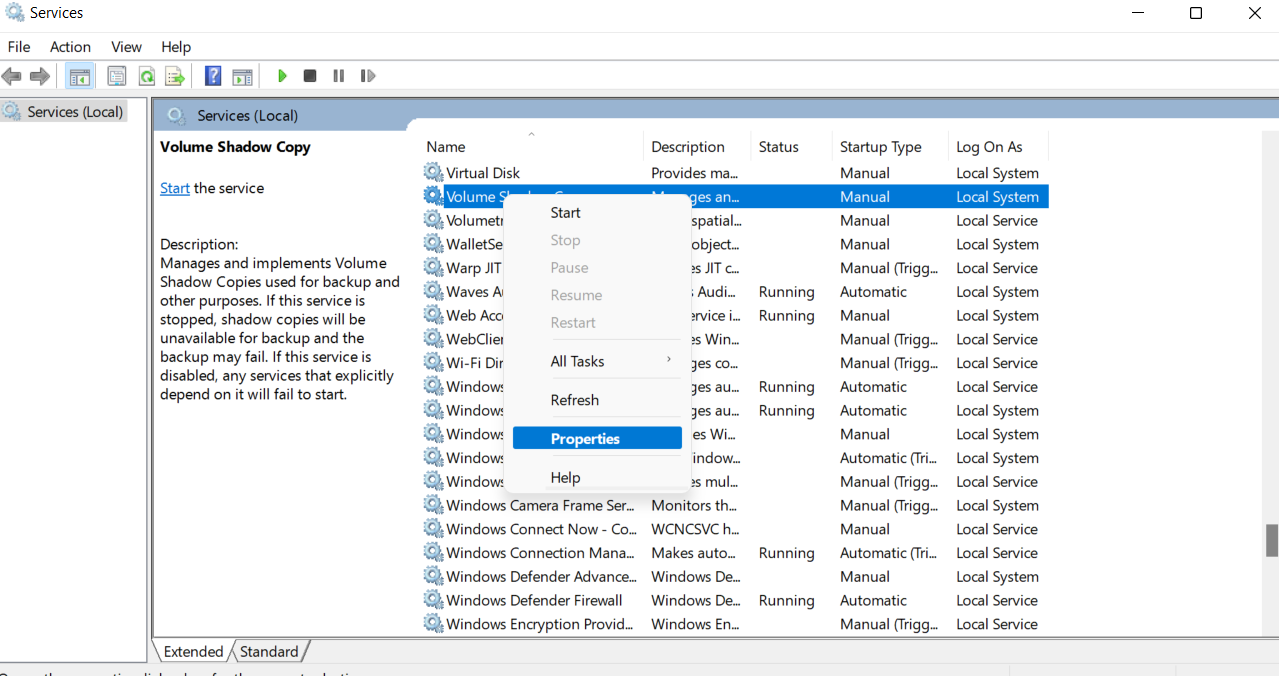This screenshot has height=676, width=1279.
Task: Open the Properties toolbar icon
Action: point(117,76)
